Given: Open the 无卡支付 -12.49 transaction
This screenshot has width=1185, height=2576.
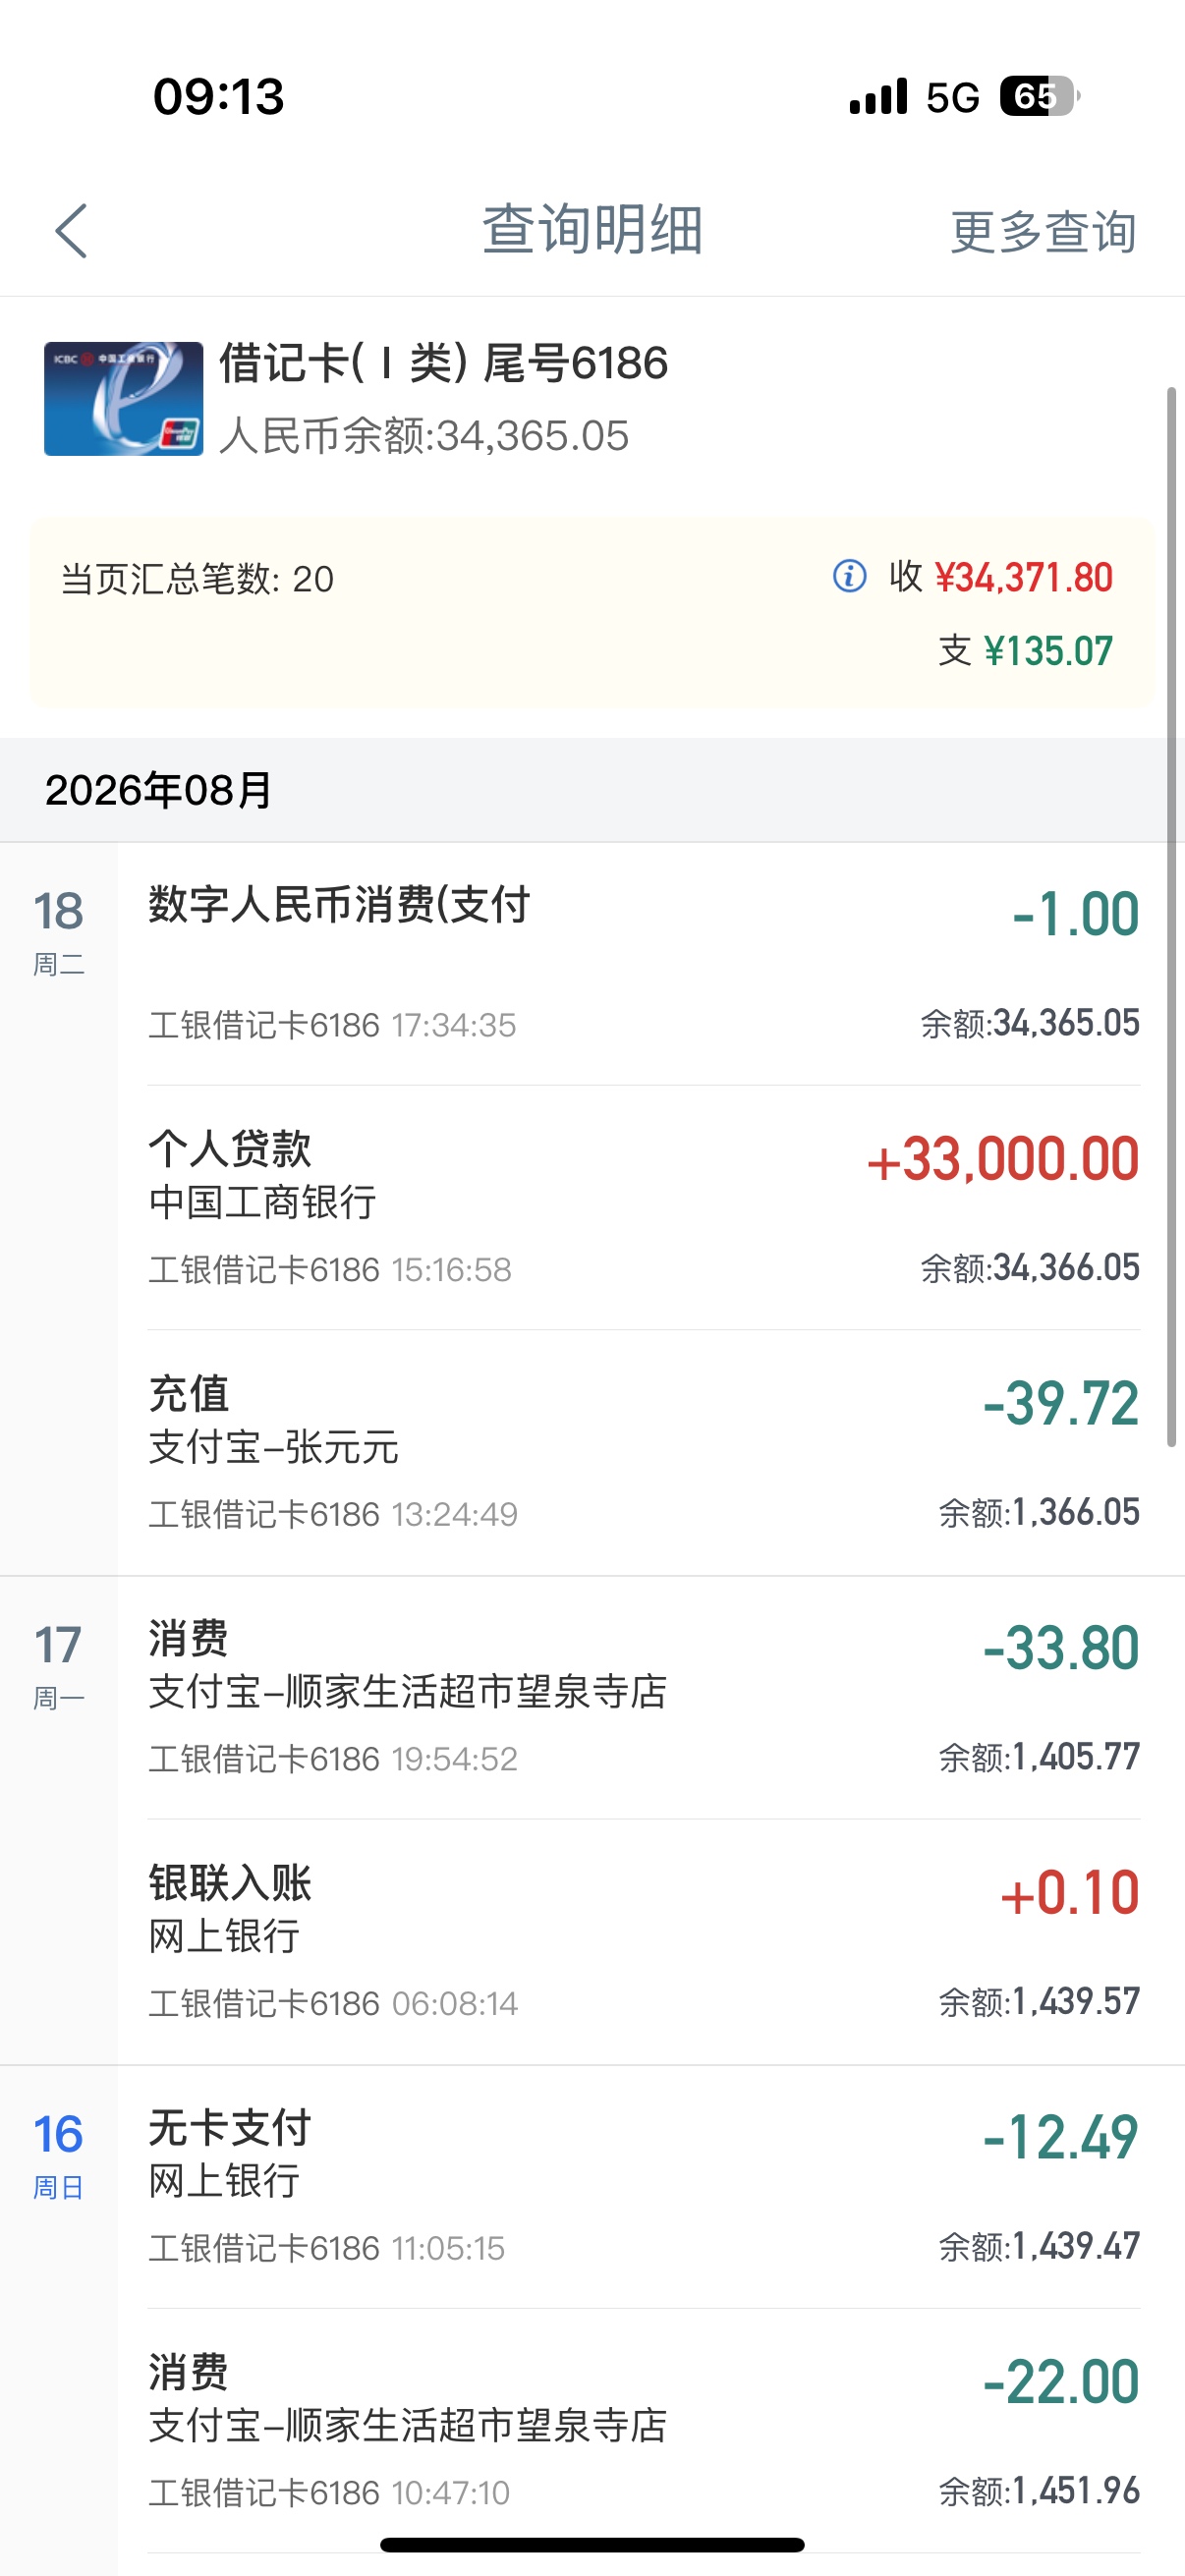Looking at the screenshot, I should click(644, 2186).
